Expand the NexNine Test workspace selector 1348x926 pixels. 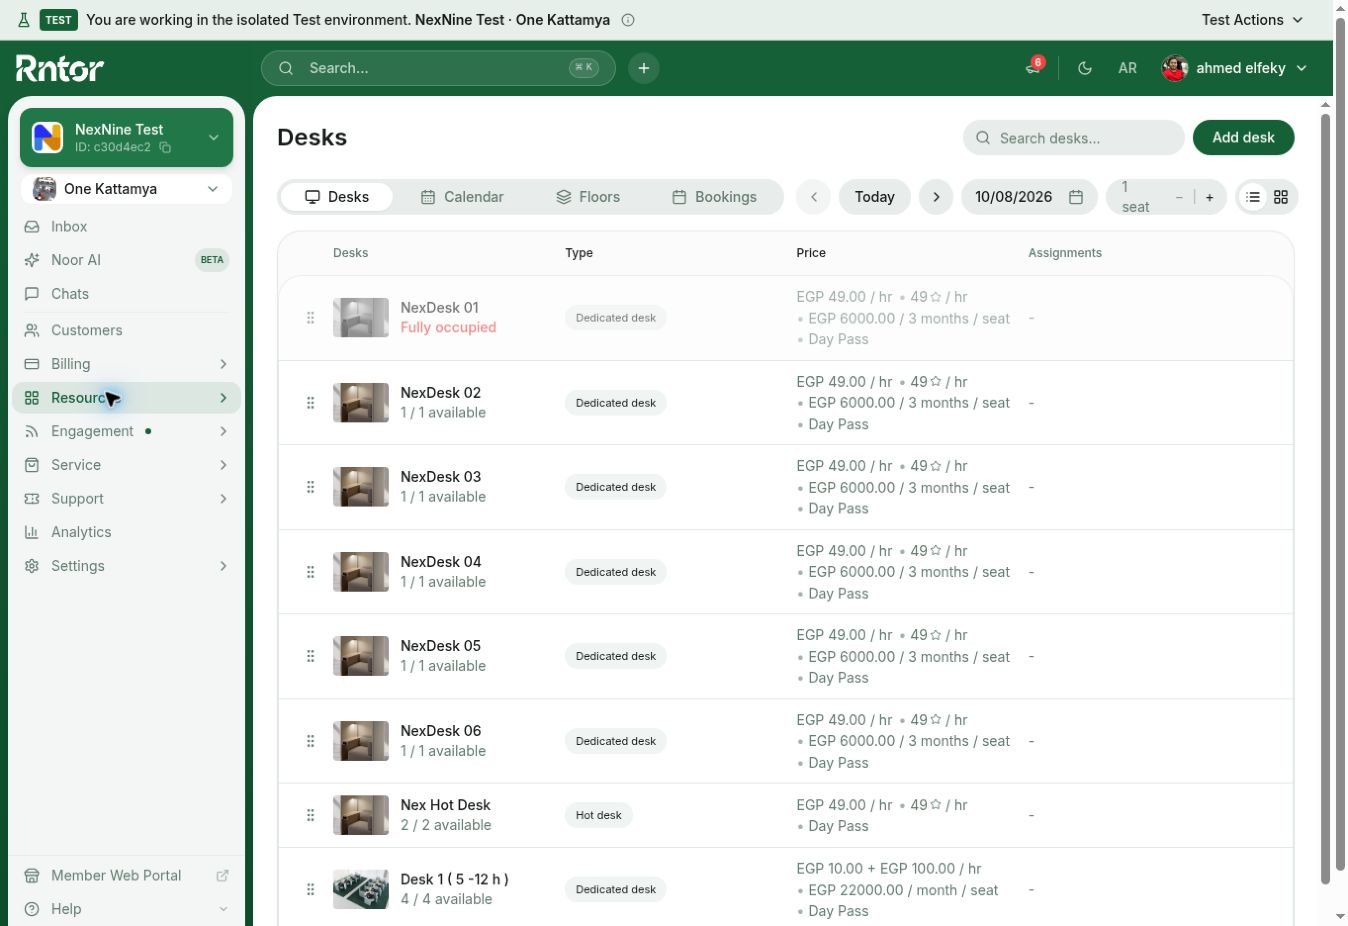tap(126, 137)
